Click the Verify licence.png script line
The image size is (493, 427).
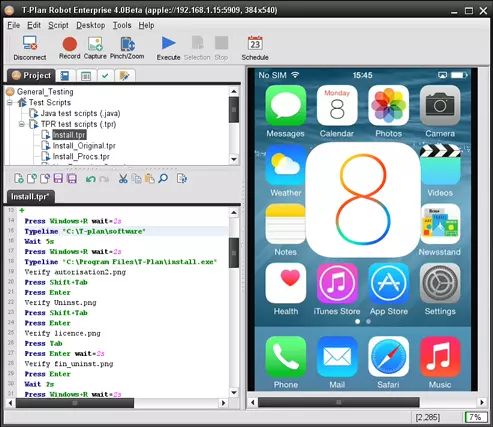pyautogui.click(x=62, y=333)
